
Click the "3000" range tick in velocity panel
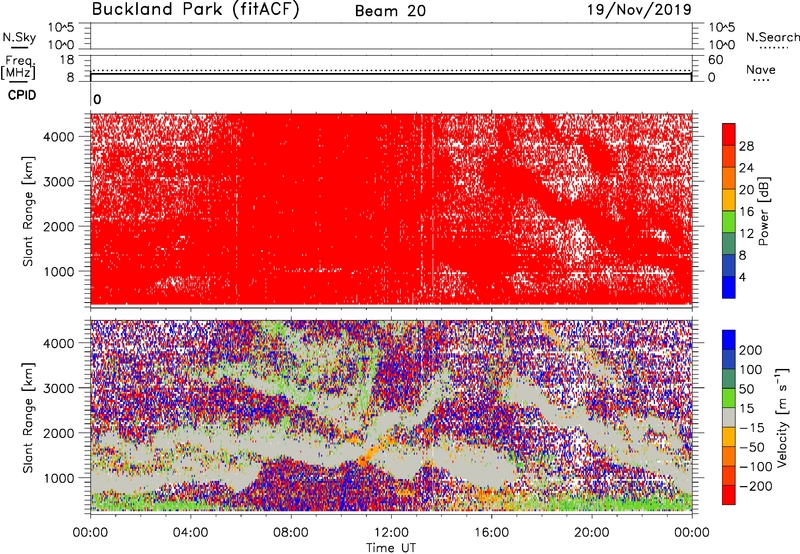click(x=59, y=388)
